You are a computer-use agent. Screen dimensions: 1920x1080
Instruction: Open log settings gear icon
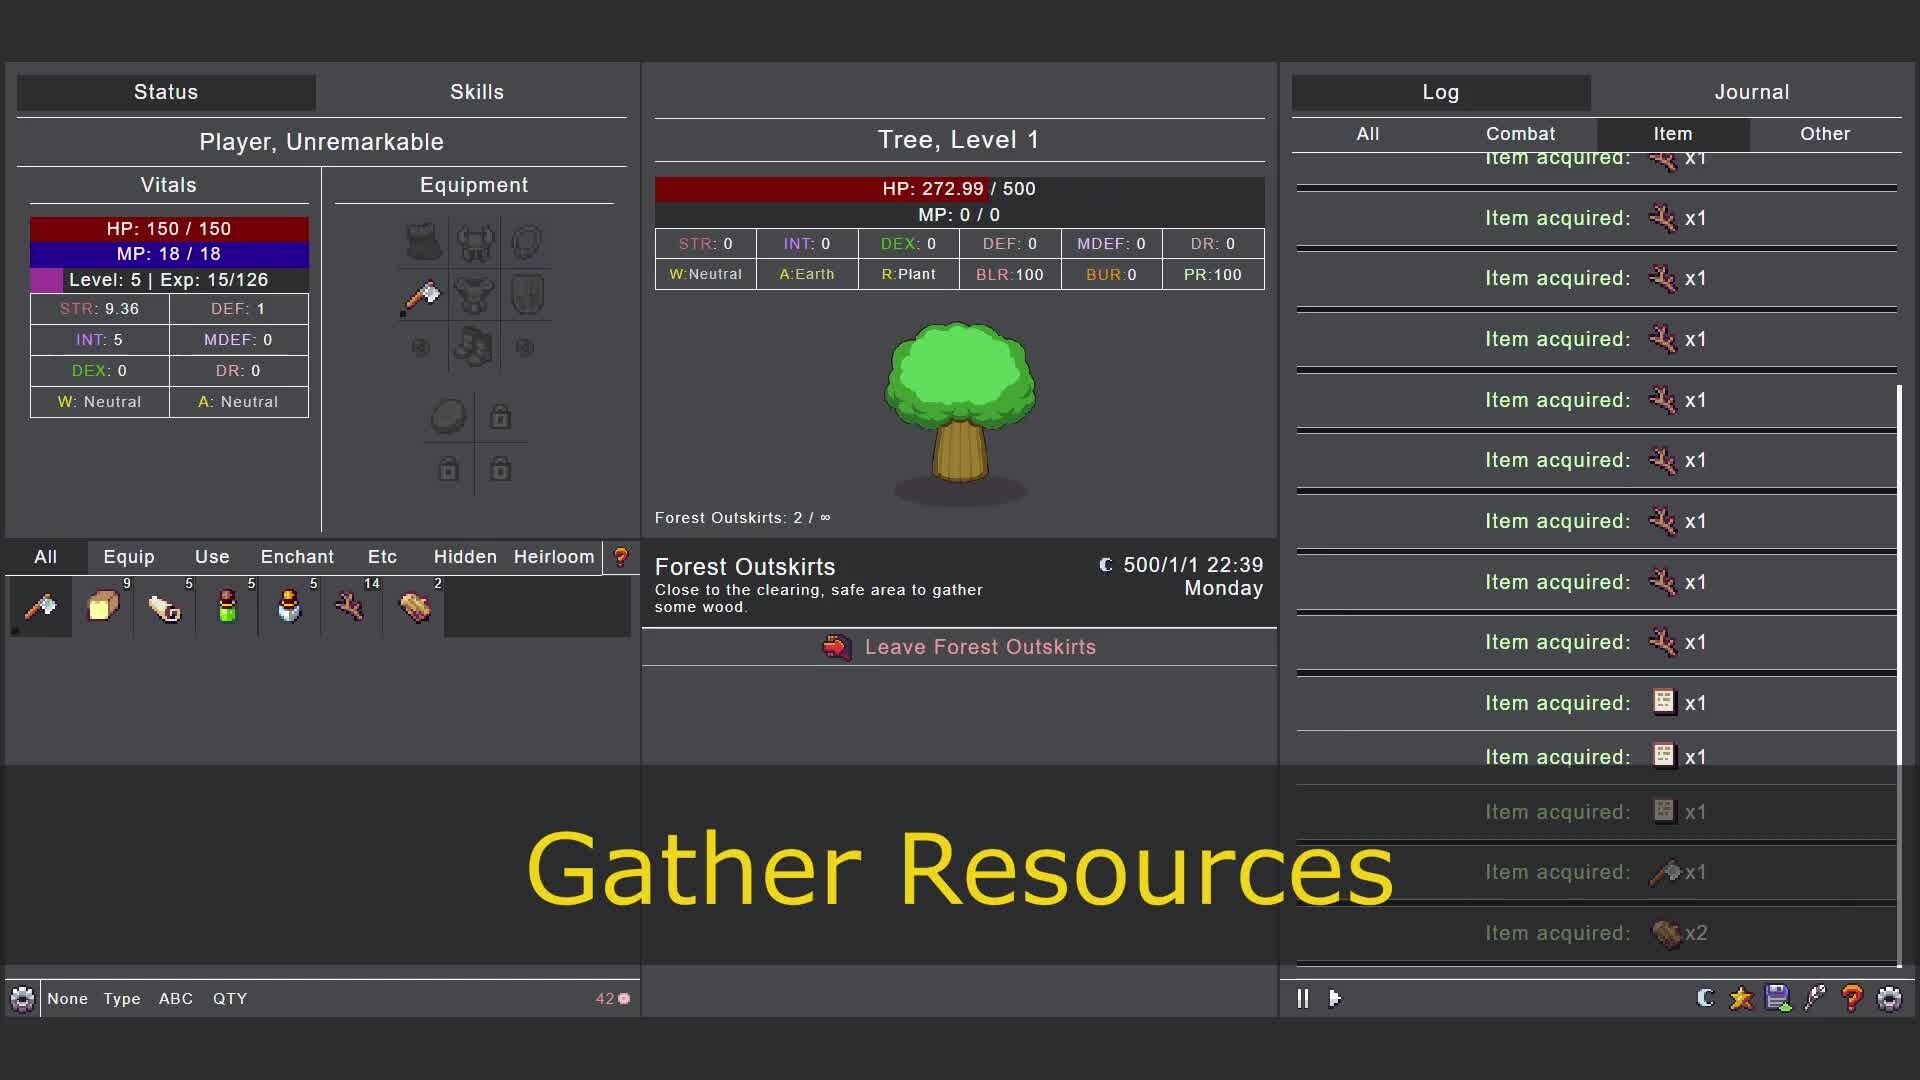(1889, 998)
